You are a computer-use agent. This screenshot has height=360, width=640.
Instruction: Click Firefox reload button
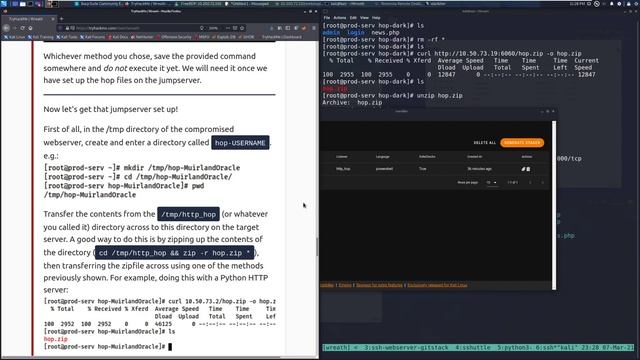click(22, 28)
